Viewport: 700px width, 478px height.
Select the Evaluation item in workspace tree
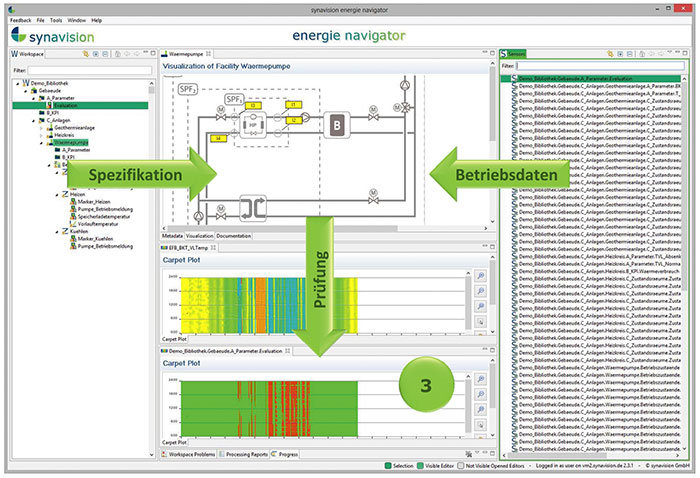[x=65, y=106]
